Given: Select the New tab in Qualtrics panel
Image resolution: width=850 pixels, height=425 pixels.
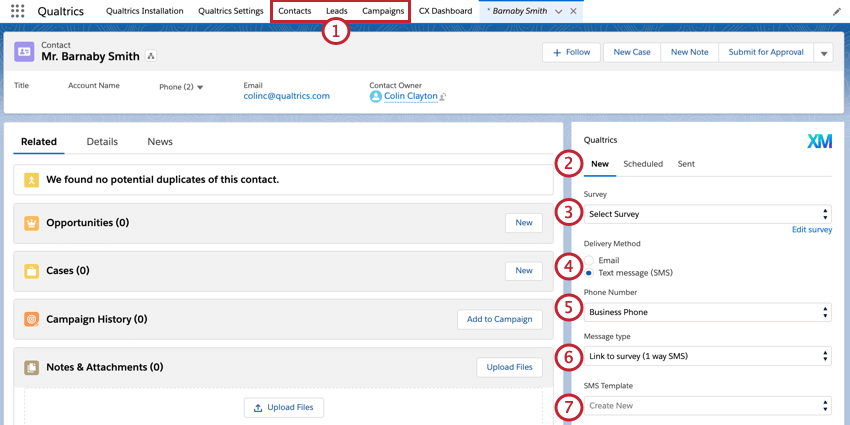Looking at the screenshot, I should (x=600, y=164).
